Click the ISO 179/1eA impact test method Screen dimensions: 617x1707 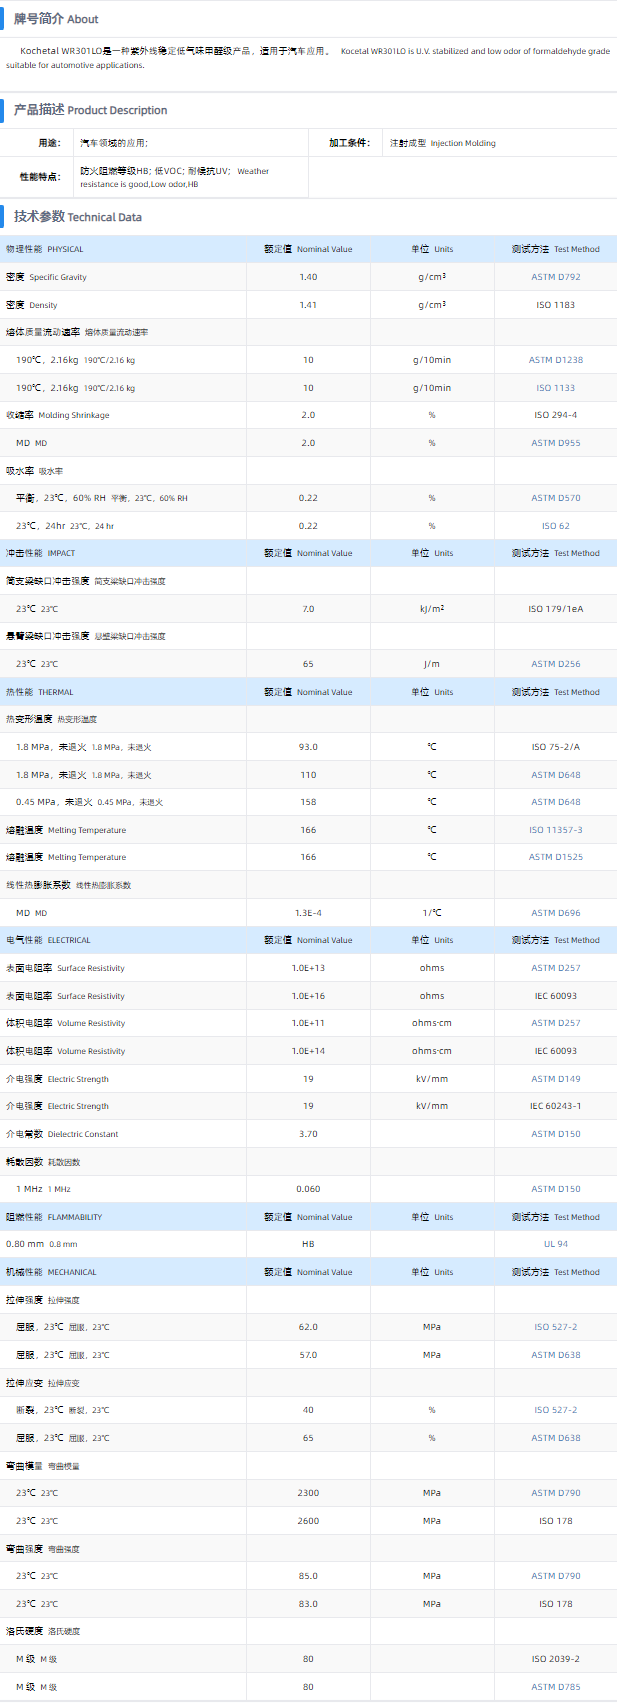click(555, 609)
